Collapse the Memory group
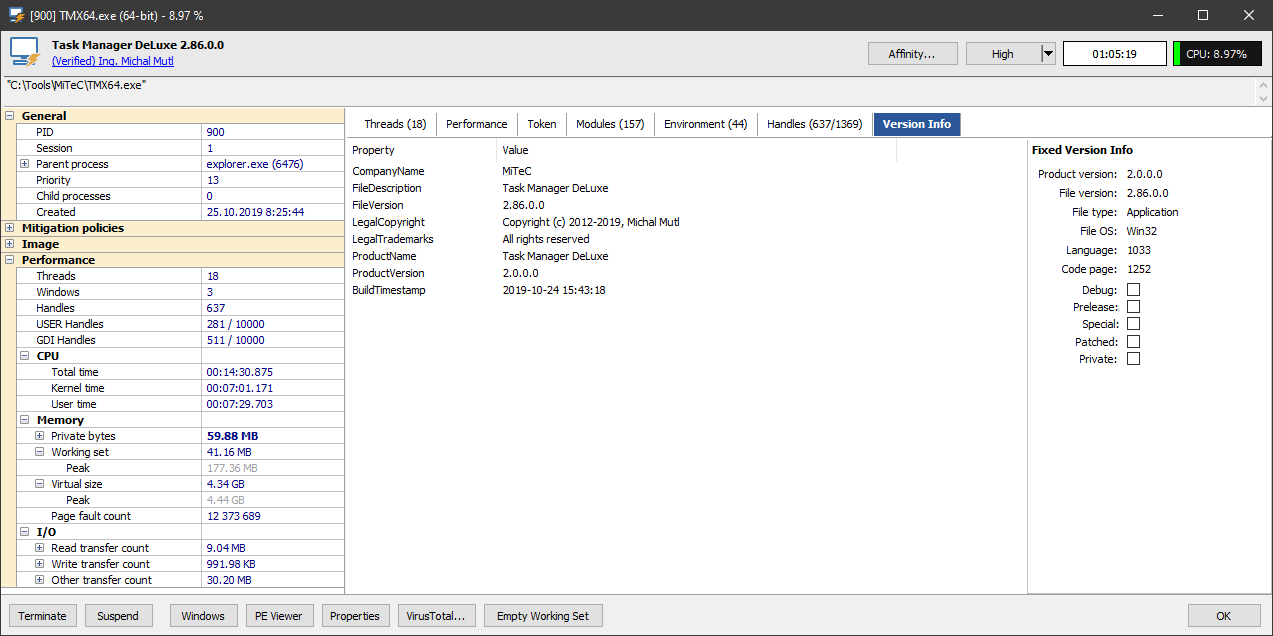This screenshot has height=636, width=1273. pyautogui.click(x=24, y=420)
